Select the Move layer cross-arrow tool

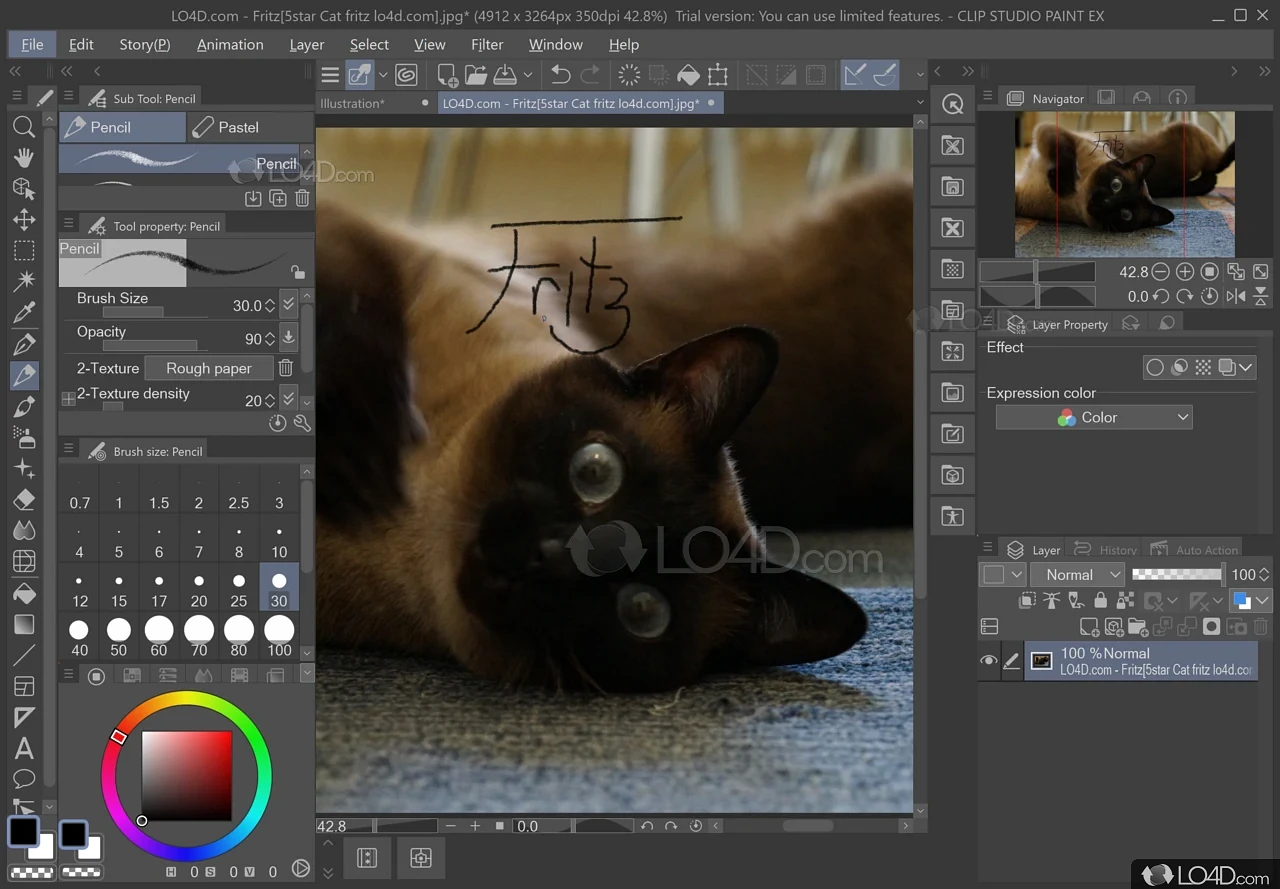click(x=24, y=220)
